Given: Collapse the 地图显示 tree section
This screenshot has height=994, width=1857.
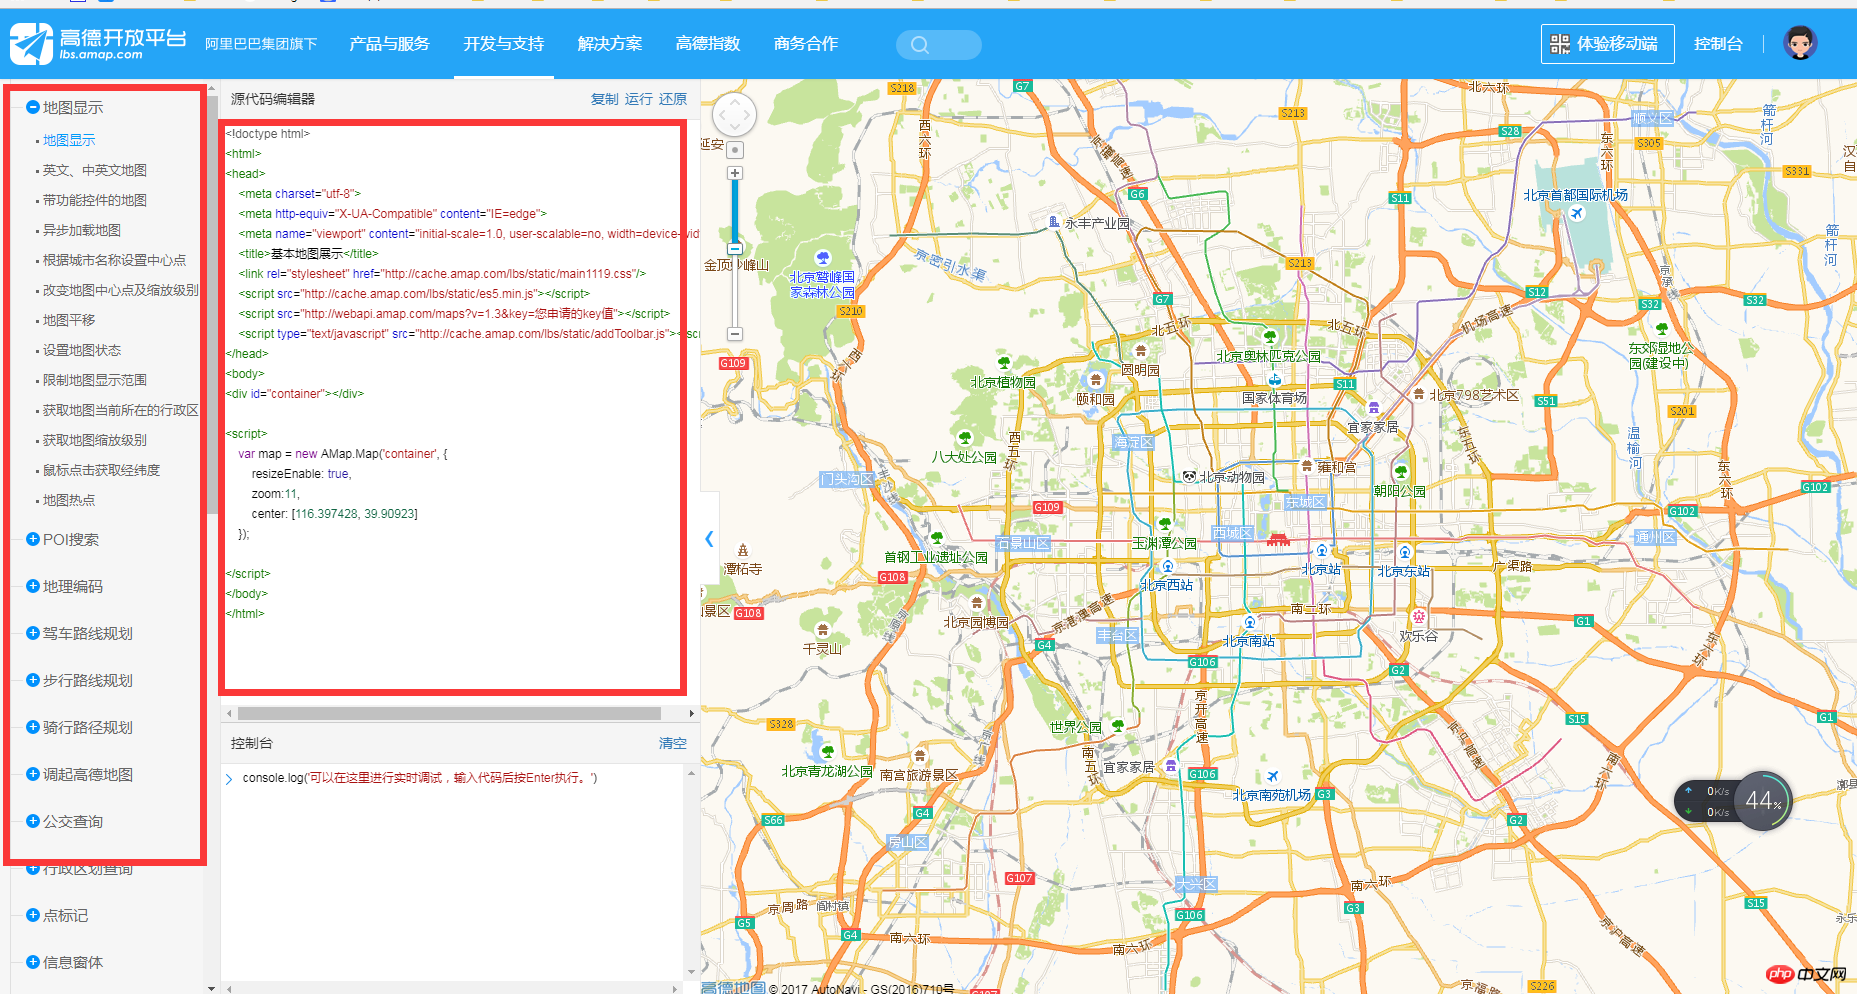Looking at the screenshot, I should [33, 107].
